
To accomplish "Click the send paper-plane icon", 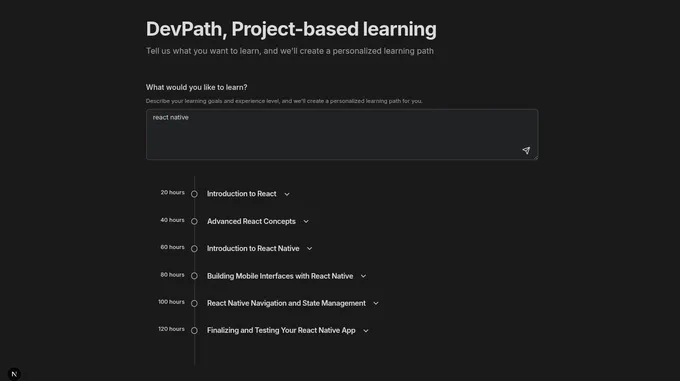I will [x=526, y=150].
